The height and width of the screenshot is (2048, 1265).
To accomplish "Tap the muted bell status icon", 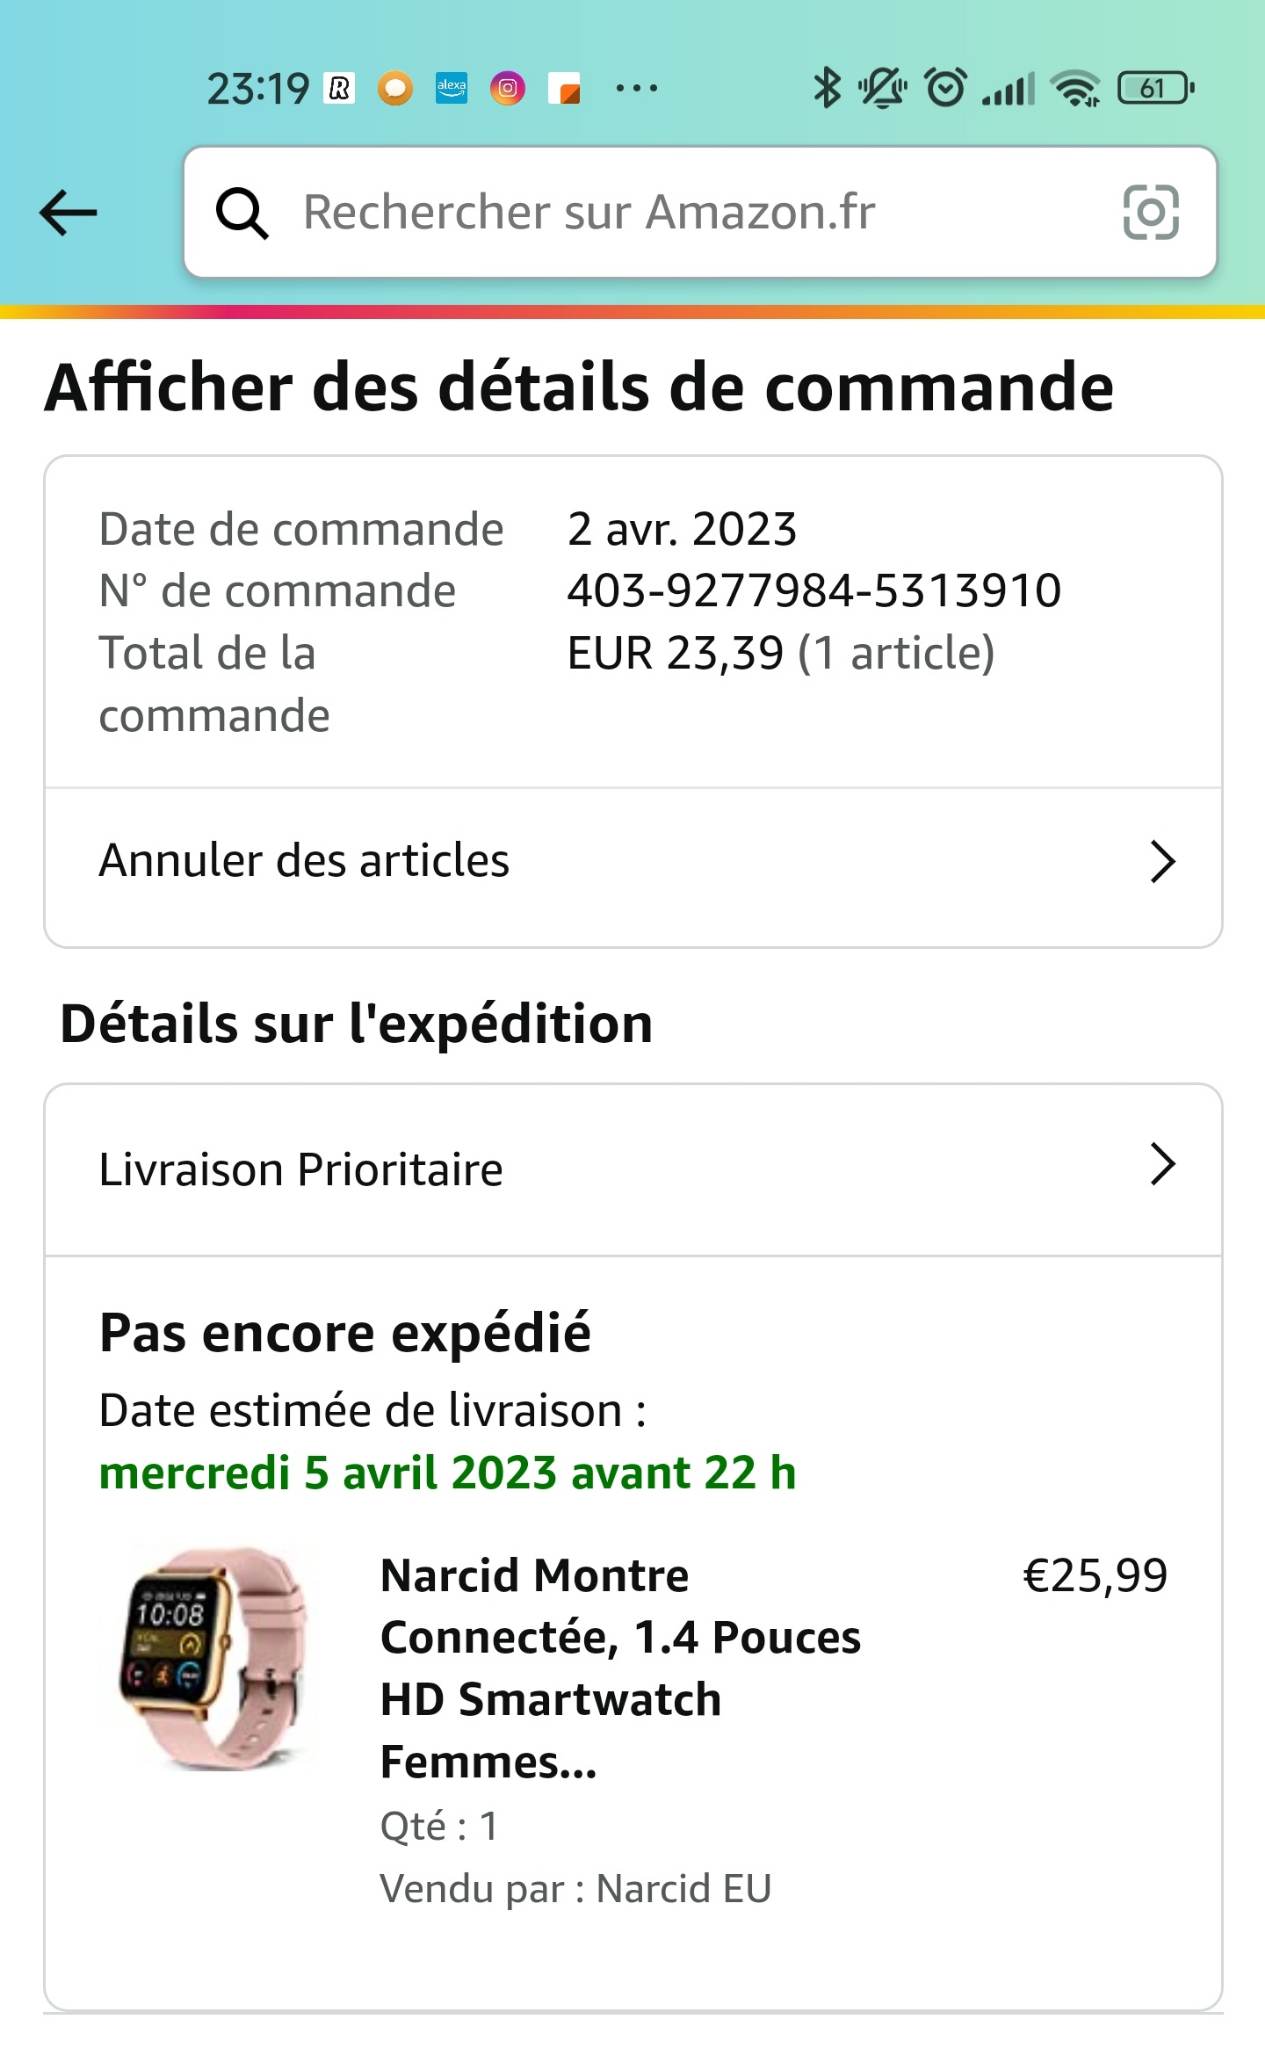I will click(x=883, y=88).
